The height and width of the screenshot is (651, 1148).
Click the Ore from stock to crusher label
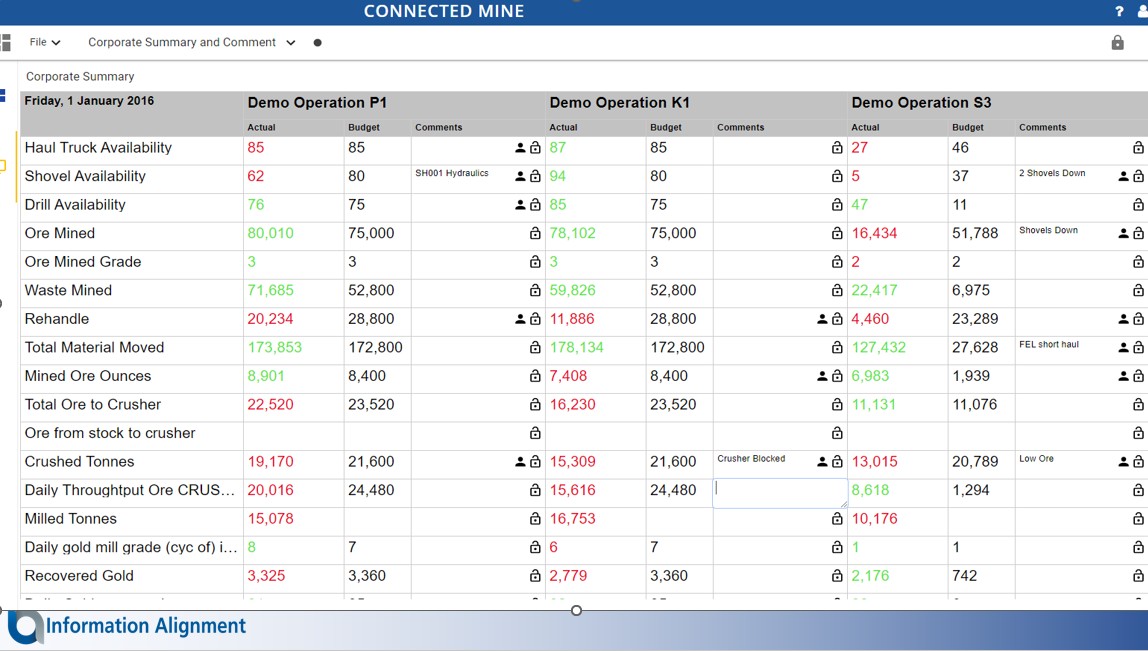click(110, 433)
